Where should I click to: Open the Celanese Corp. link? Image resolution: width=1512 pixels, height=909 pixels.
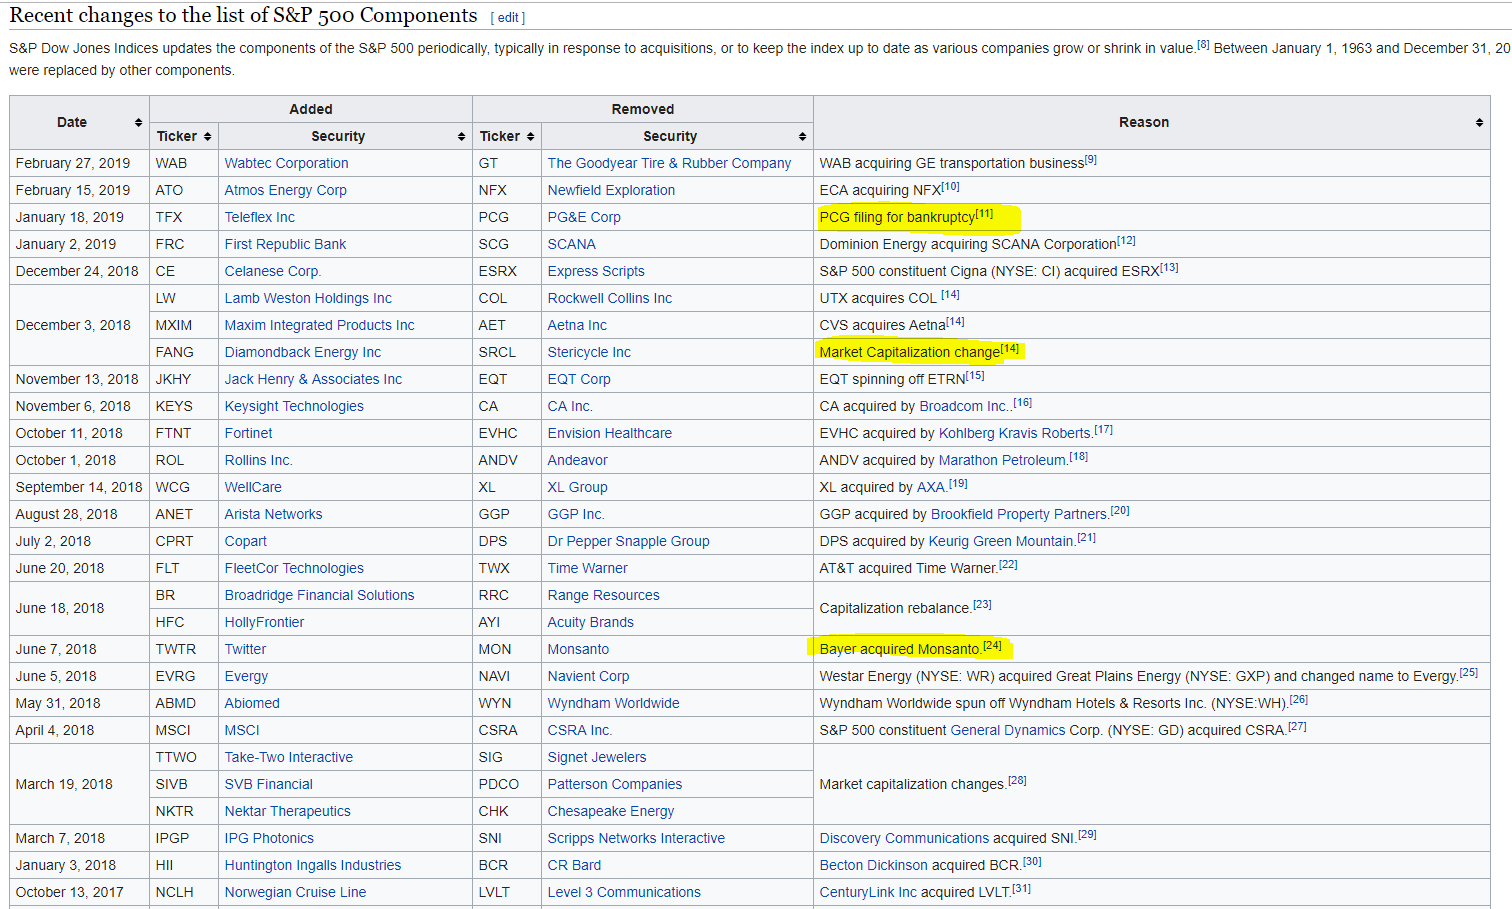click(x=272, y=271)
